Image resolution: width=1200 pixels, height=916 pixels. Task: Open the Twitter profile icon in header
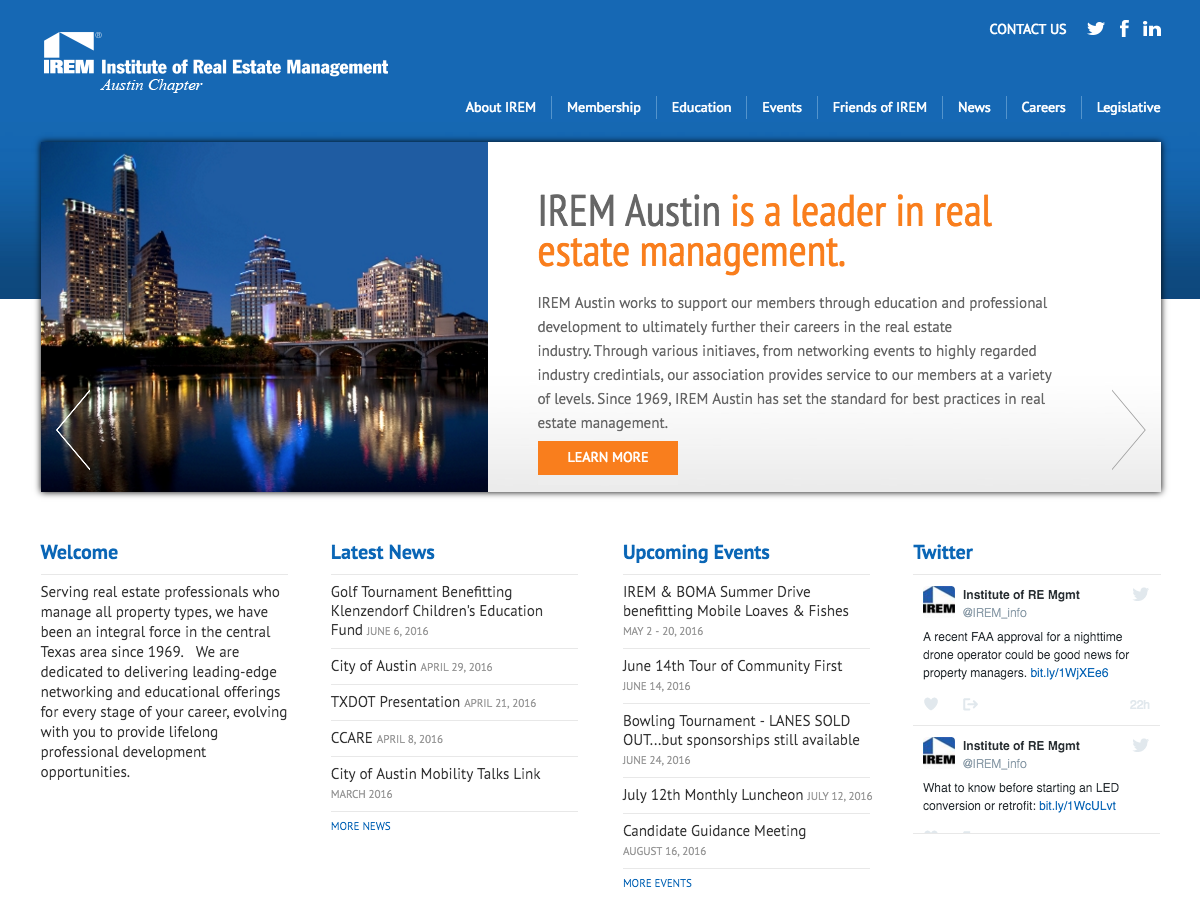pyautogui.click(x=1096, y=29)
